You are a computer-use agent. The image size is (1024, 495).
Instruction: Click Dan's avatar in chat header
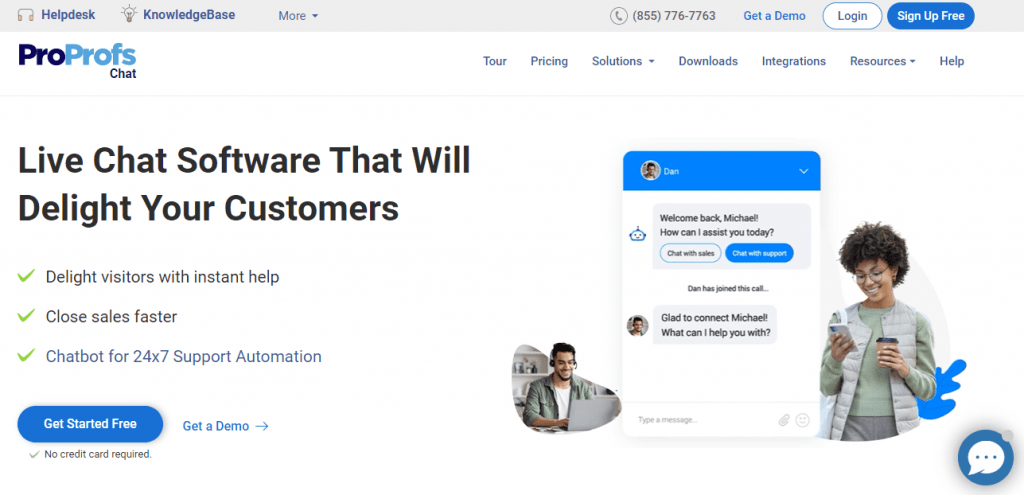[650, 170]
